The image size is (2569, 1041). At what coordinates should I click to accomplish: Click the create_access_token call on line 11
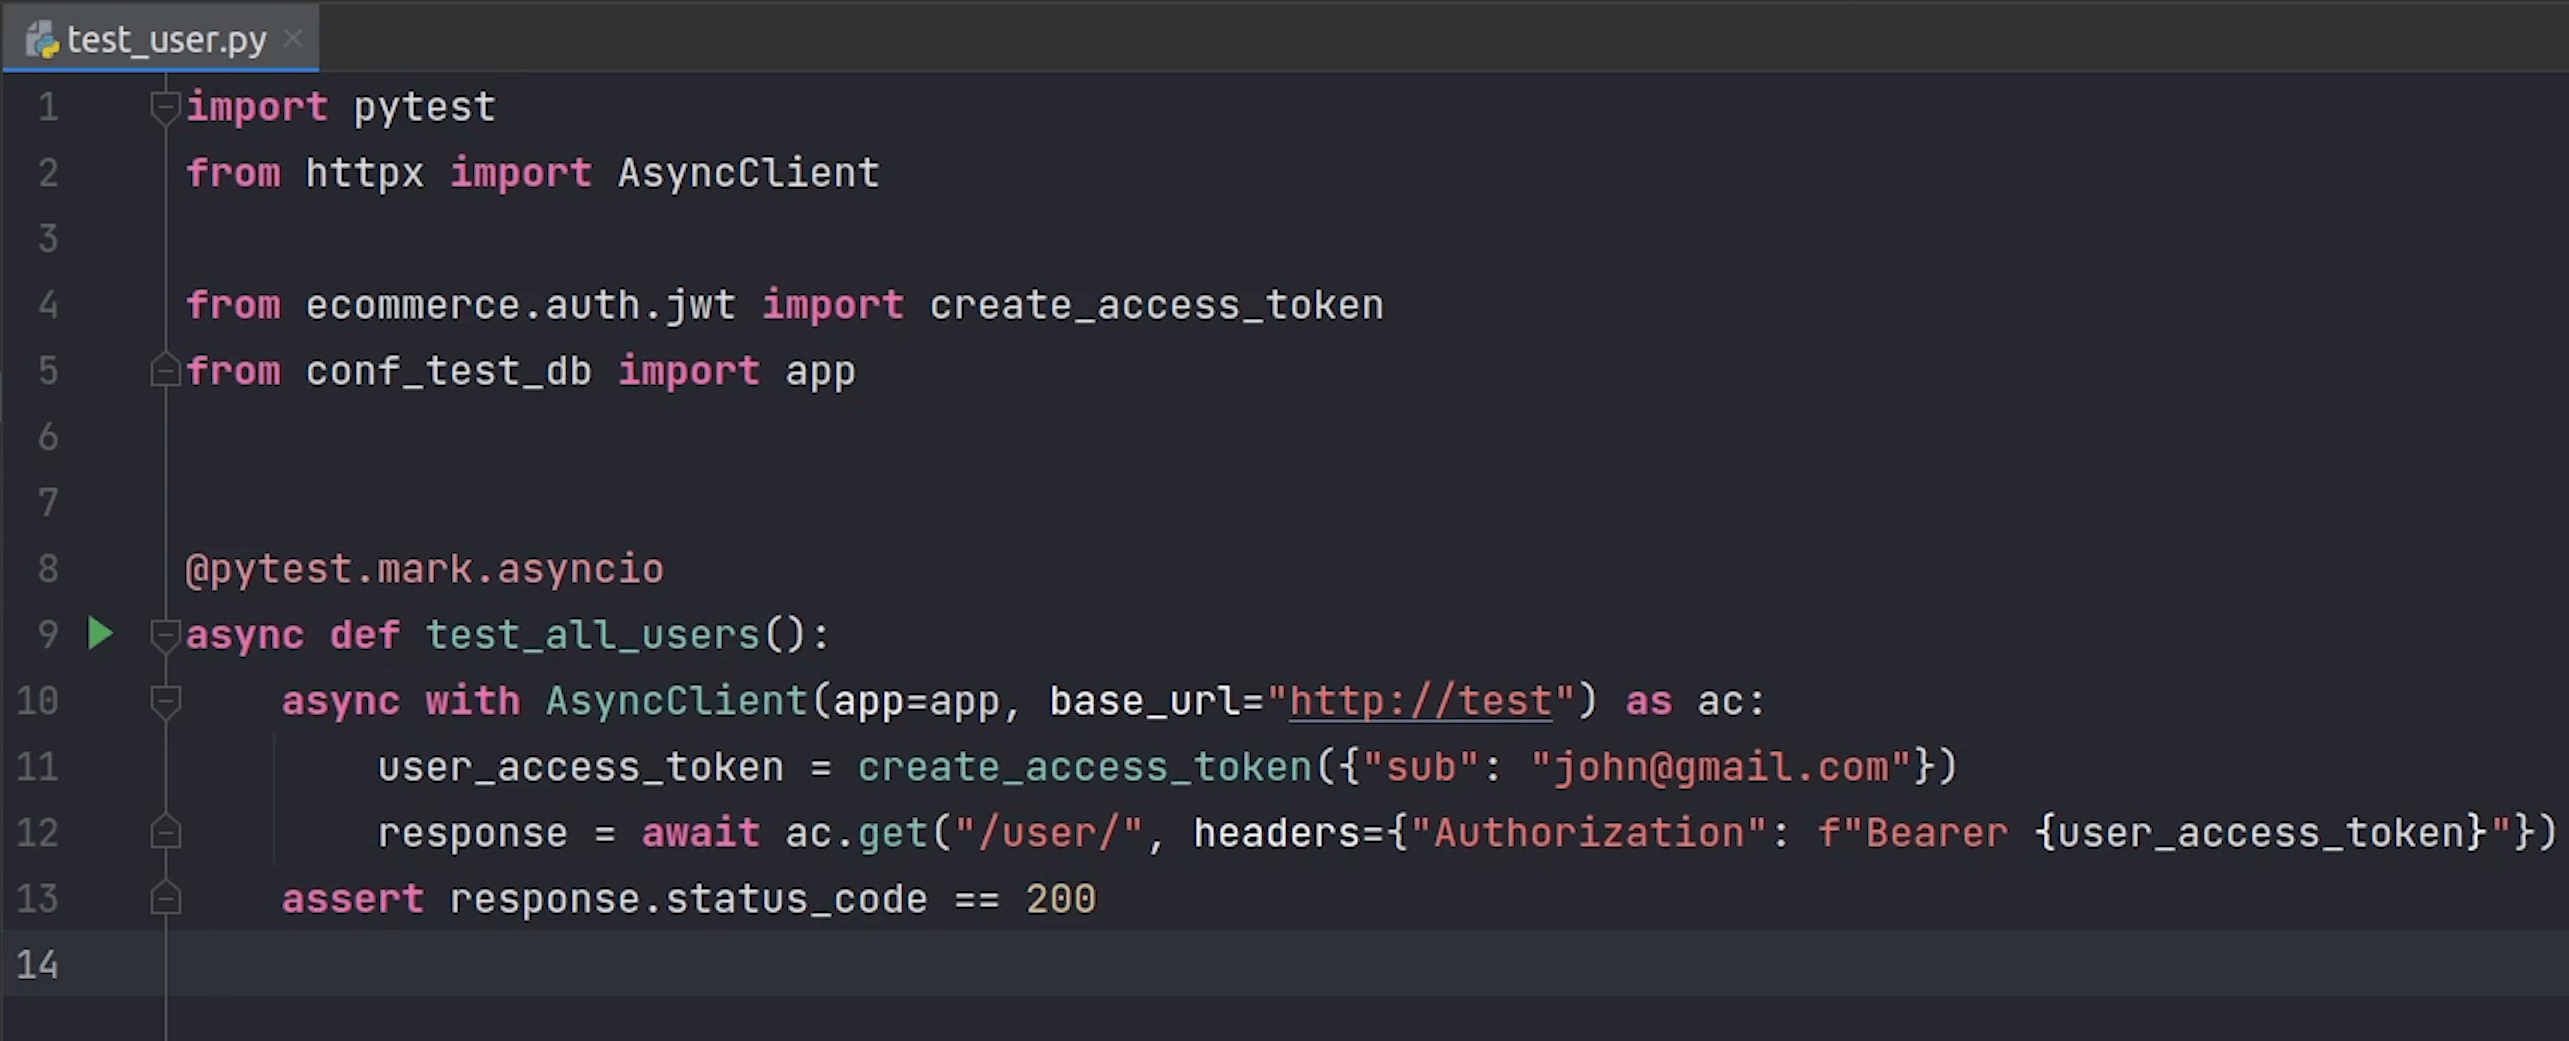tap(1084, 767)
